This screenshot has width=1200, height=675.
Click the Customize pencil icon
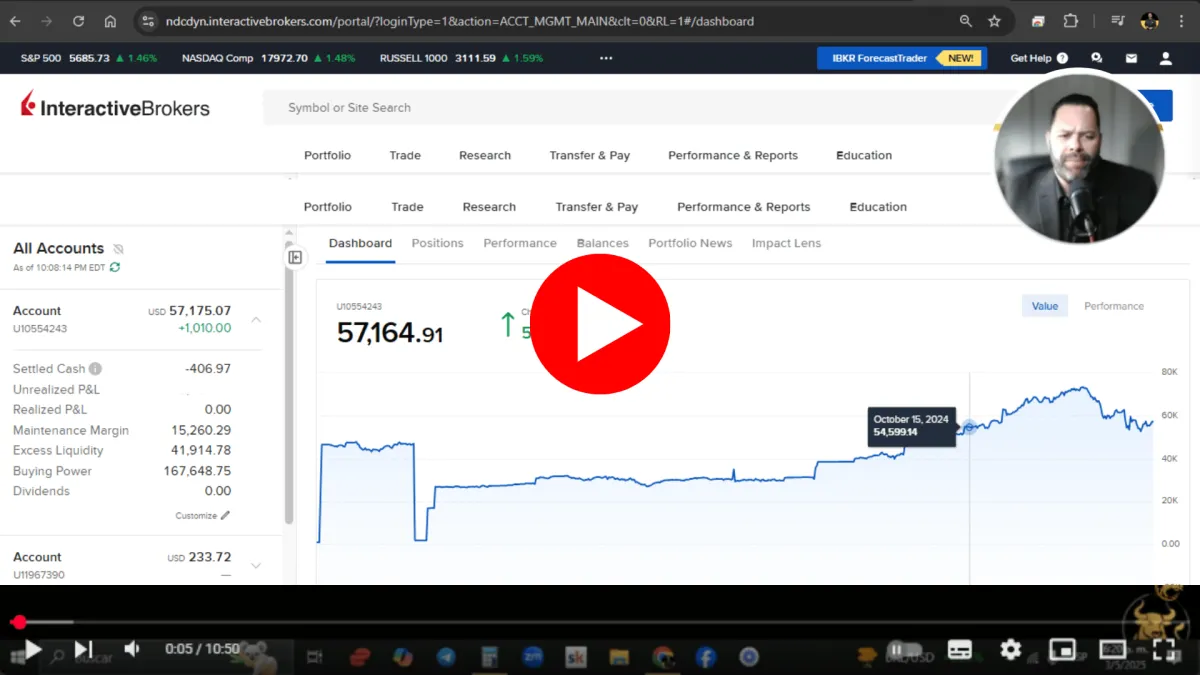pyautogui.click(x=225, y=516)
